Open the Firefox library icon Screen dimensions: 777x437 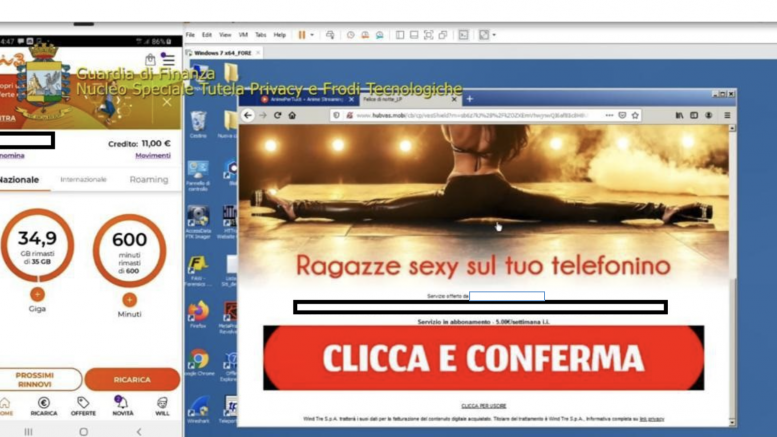[680, 116]
